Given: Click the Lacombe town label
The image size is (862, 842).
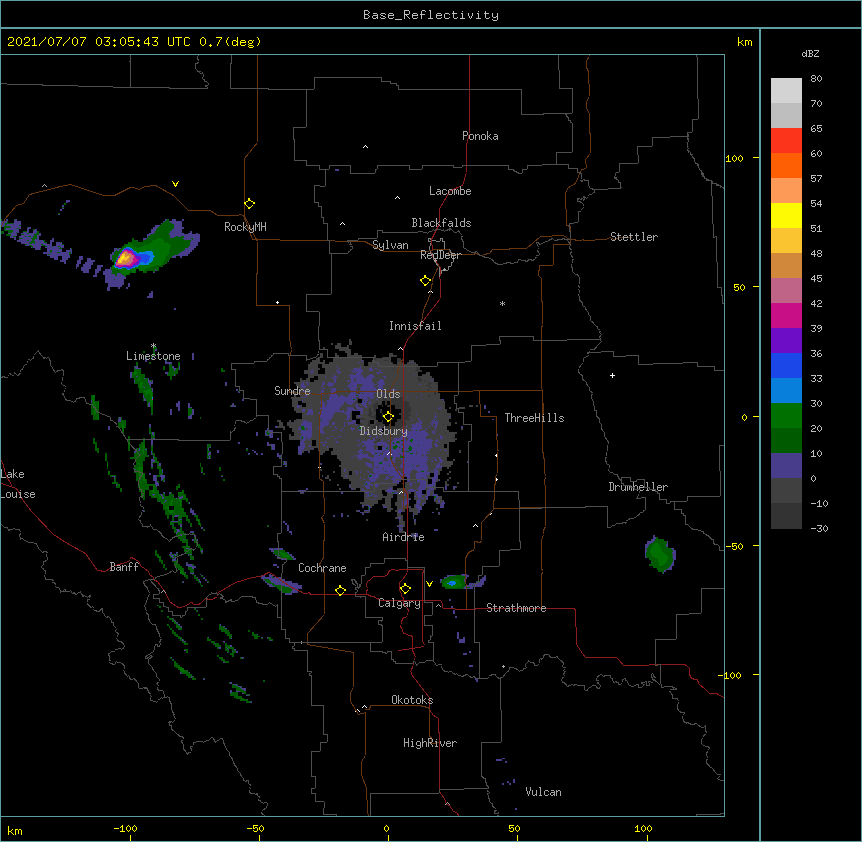Looking at the screenshot, I should (450, 191).
